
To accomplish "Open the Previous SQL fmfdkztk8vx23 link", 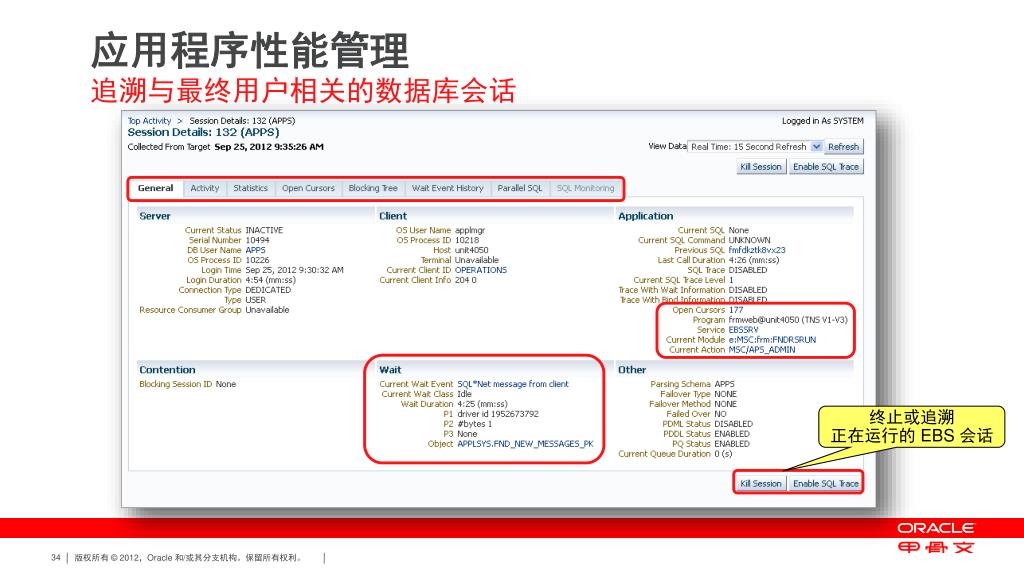I will 757,250.
